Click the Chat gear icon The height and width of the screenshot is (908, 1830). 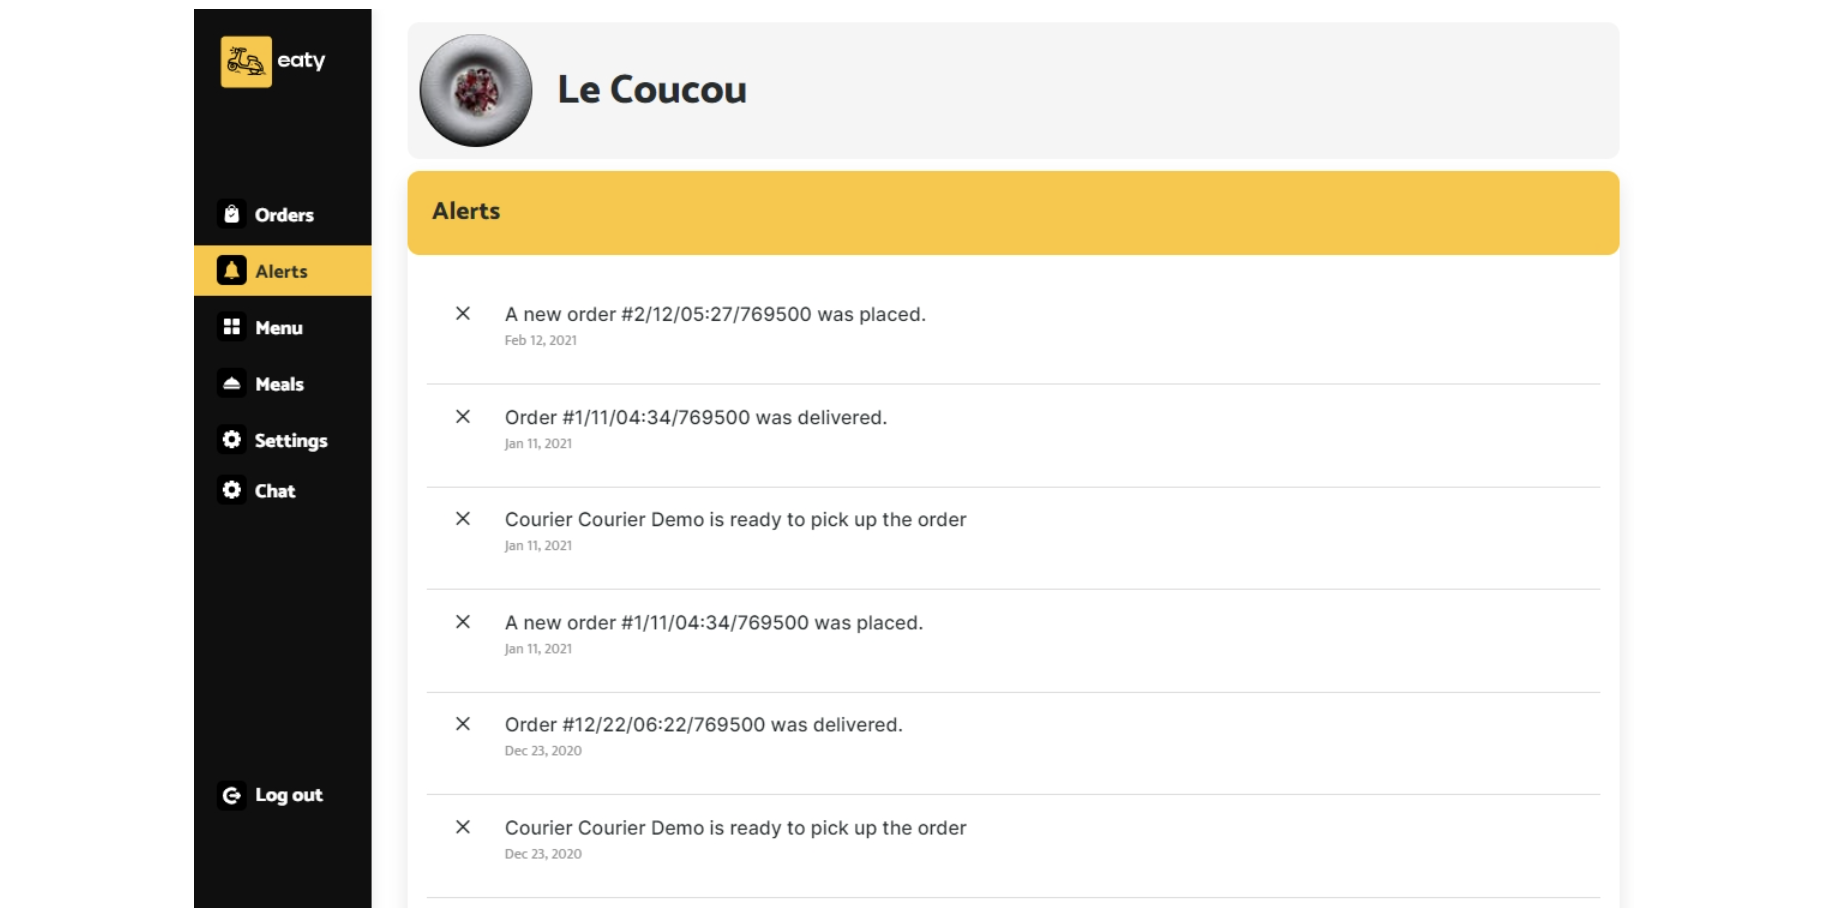click(232, 490)
